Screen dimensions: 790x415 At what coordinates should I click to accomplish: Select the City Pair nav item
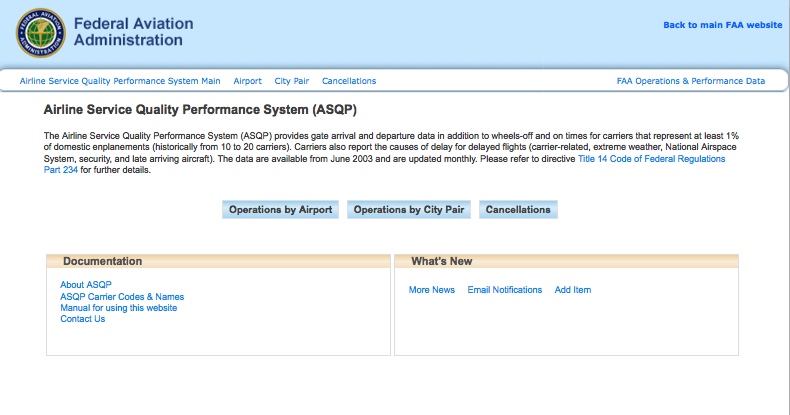(292, 81)
